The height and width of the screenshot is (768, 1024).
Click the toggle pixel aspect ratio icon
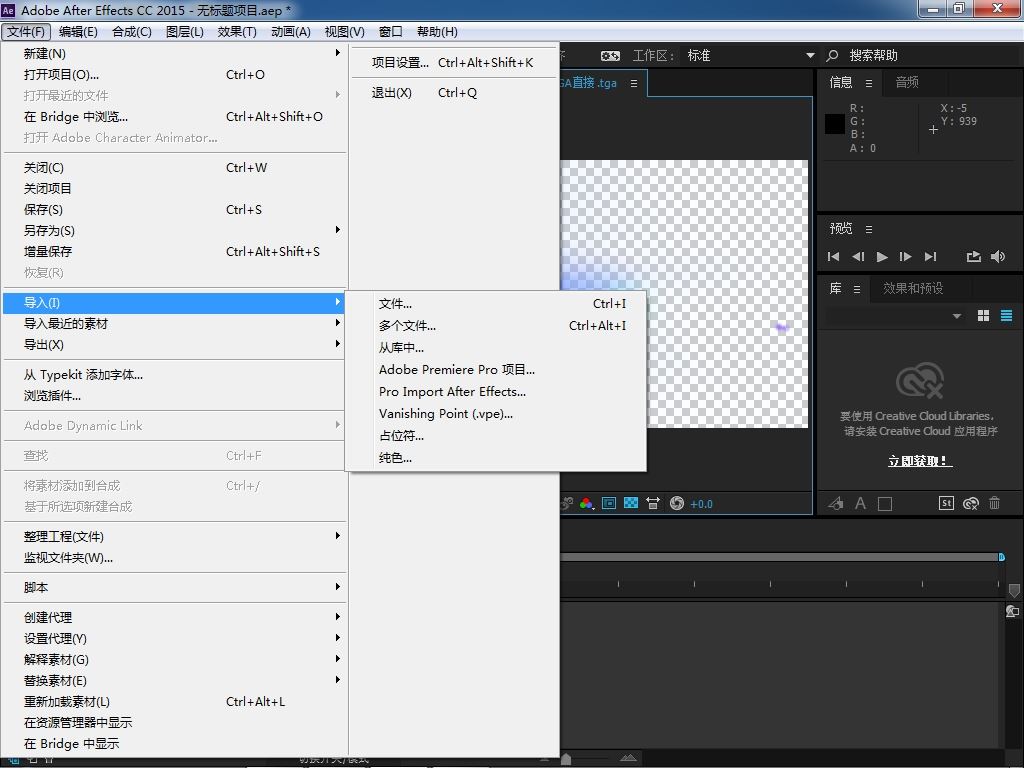point(652,504)
